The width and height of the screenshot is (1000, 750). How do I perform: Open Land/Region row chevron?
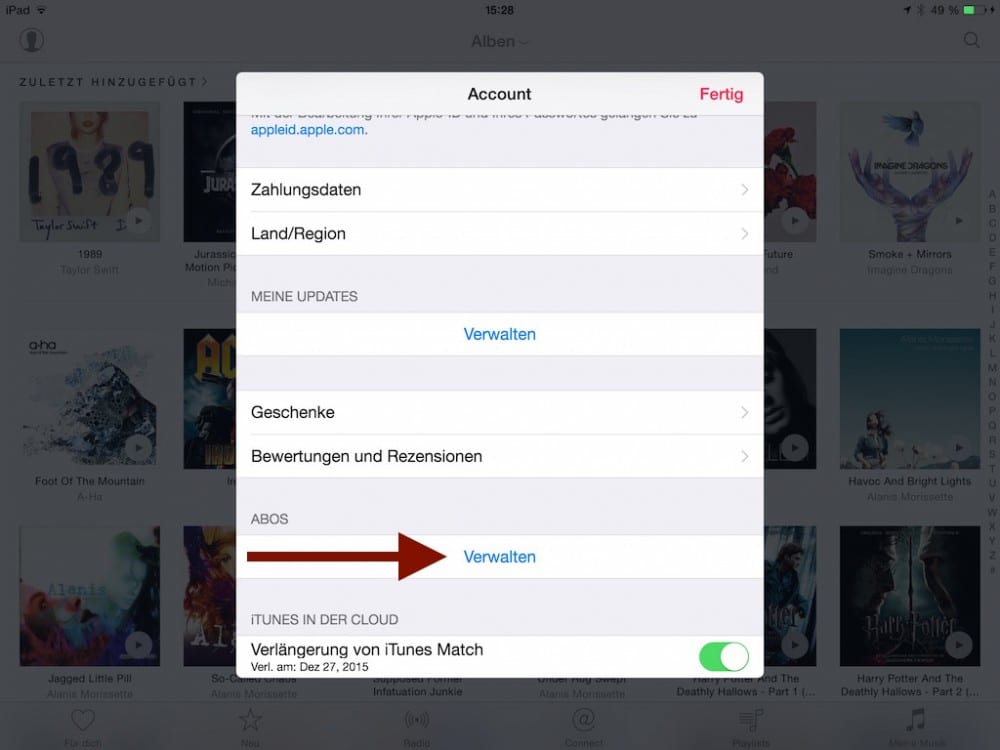[744, 234]
